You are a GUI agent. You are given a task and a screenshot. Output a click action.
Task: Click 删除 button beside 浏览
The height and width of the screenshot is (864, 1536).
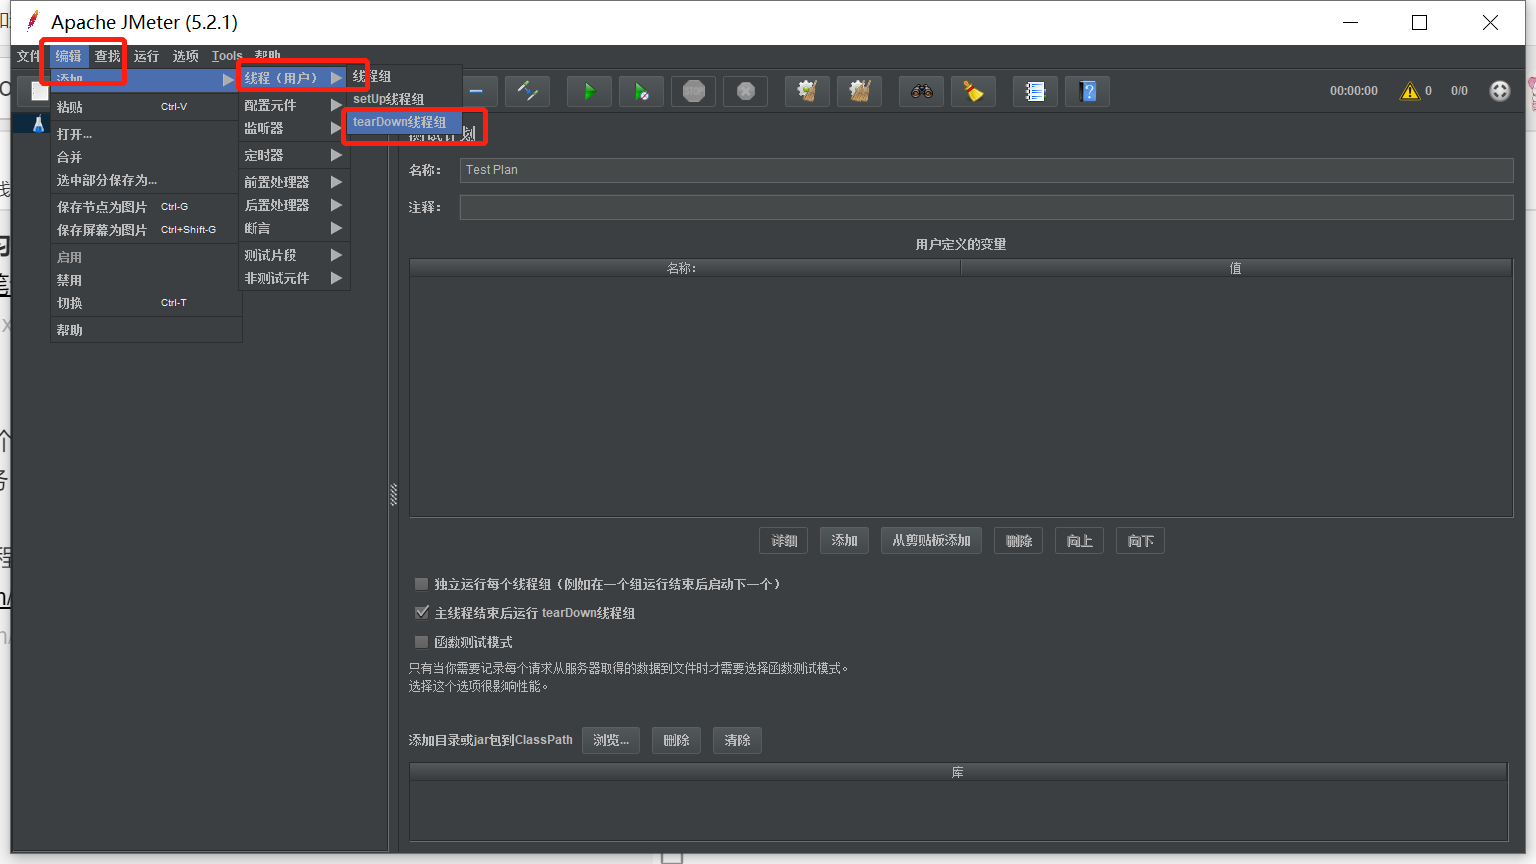coord(677,740)
